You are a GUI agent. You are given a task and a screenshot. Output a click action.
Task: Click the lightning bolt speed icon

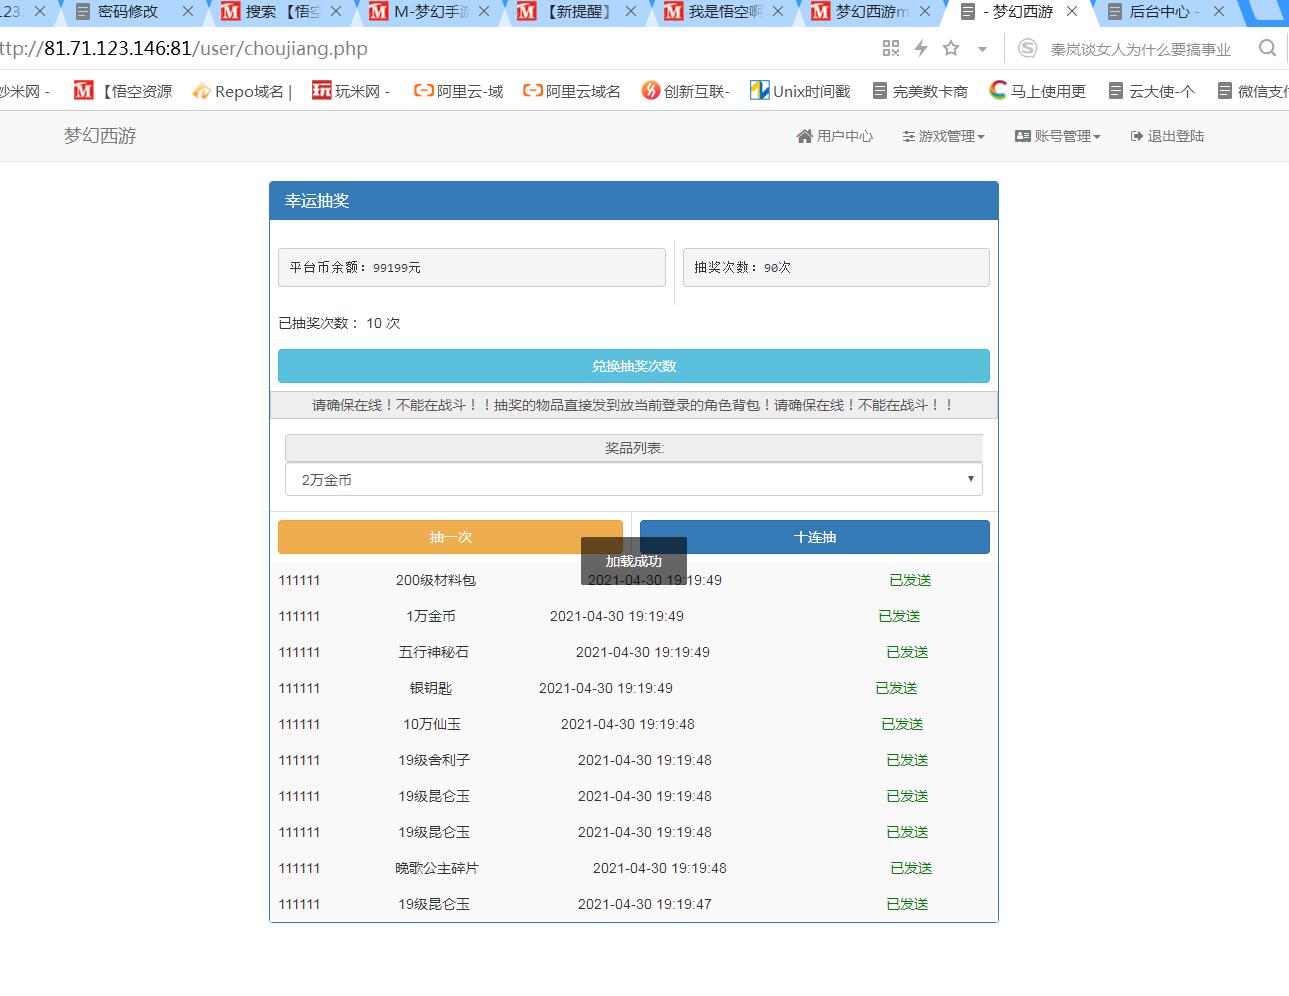pyautogui.click(x=921, y=48)
